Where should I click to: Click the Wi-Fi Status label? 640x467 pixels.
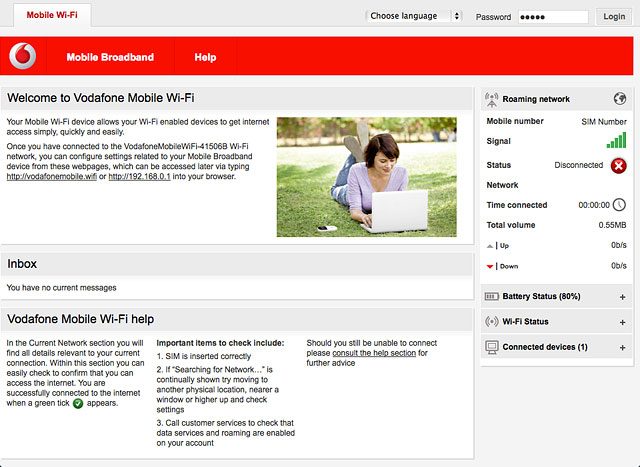(x=525, y=322)
